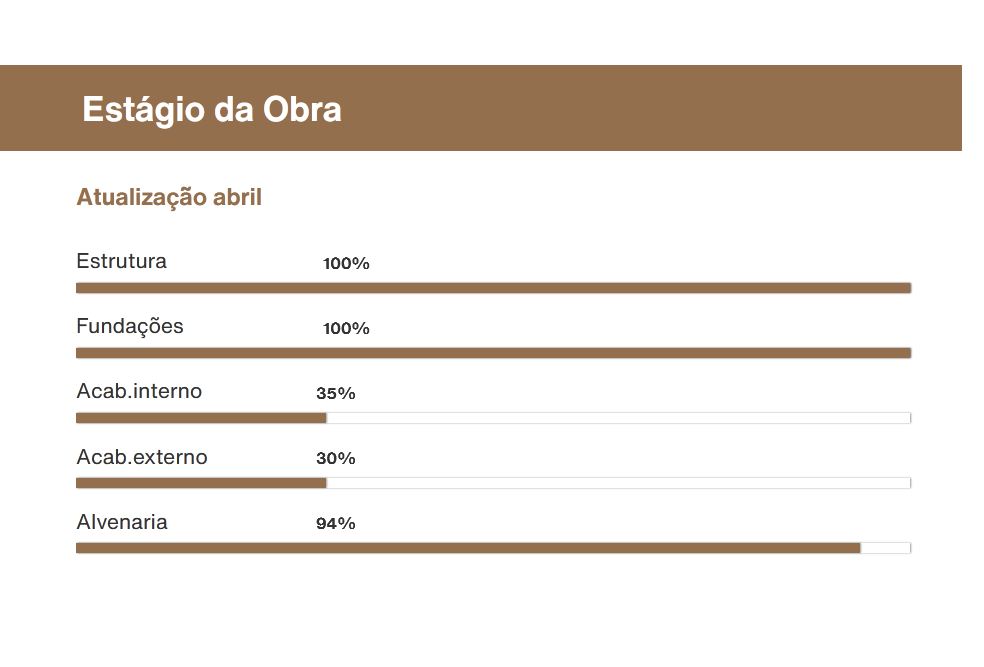Click the Fundações label
984x667 pixels.
tap(130, 326)
